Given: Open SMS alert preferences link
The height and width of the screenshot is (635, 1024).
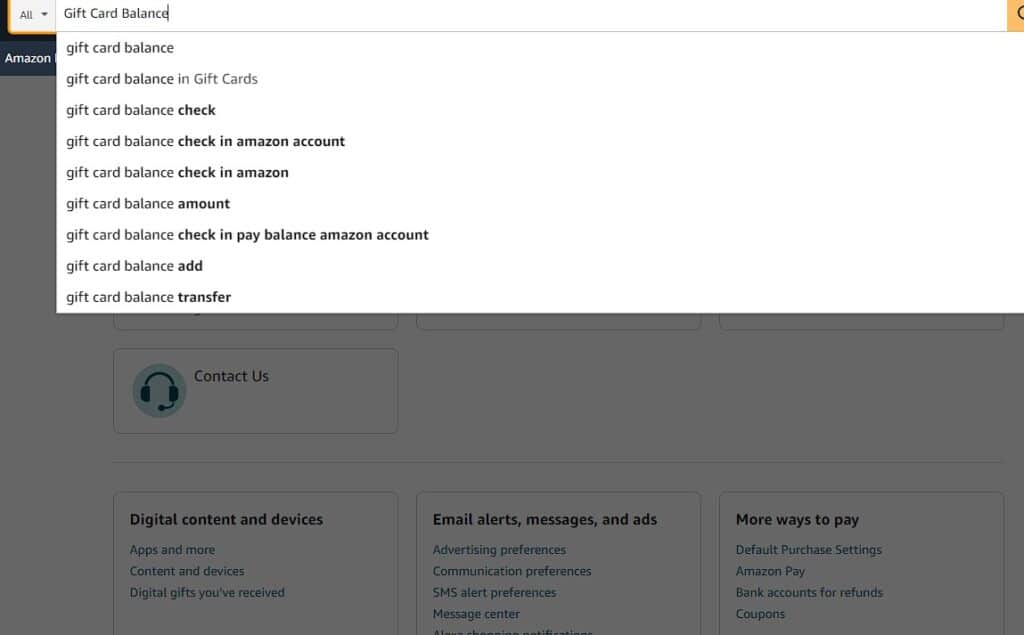Looking at the screenshot, I should (x=494, y=593).
